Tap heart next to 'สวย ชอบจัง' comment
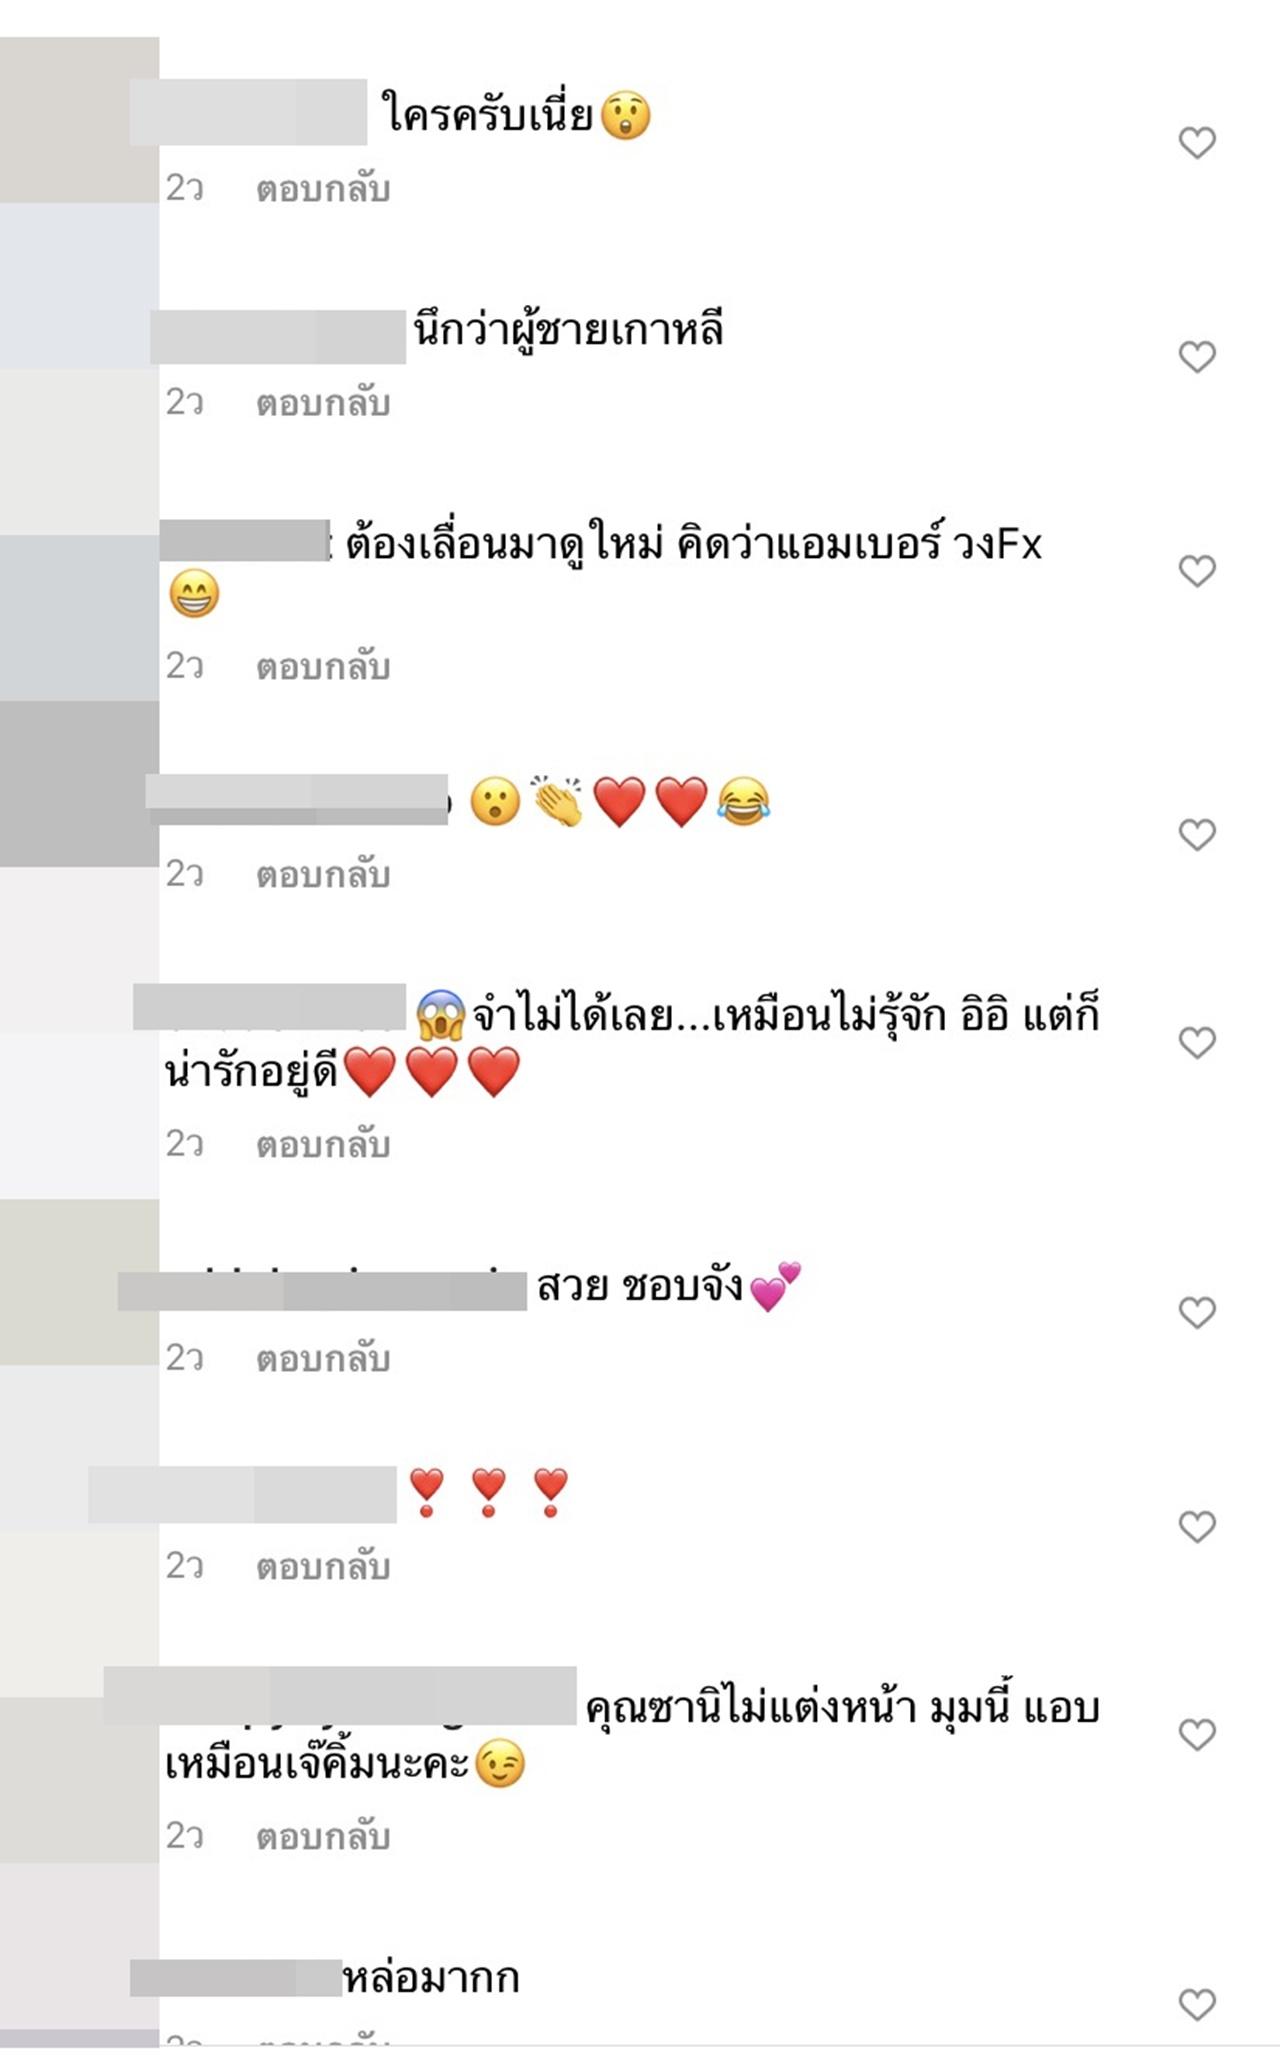The image size is (1280, 2056). click(1197, 1312)
